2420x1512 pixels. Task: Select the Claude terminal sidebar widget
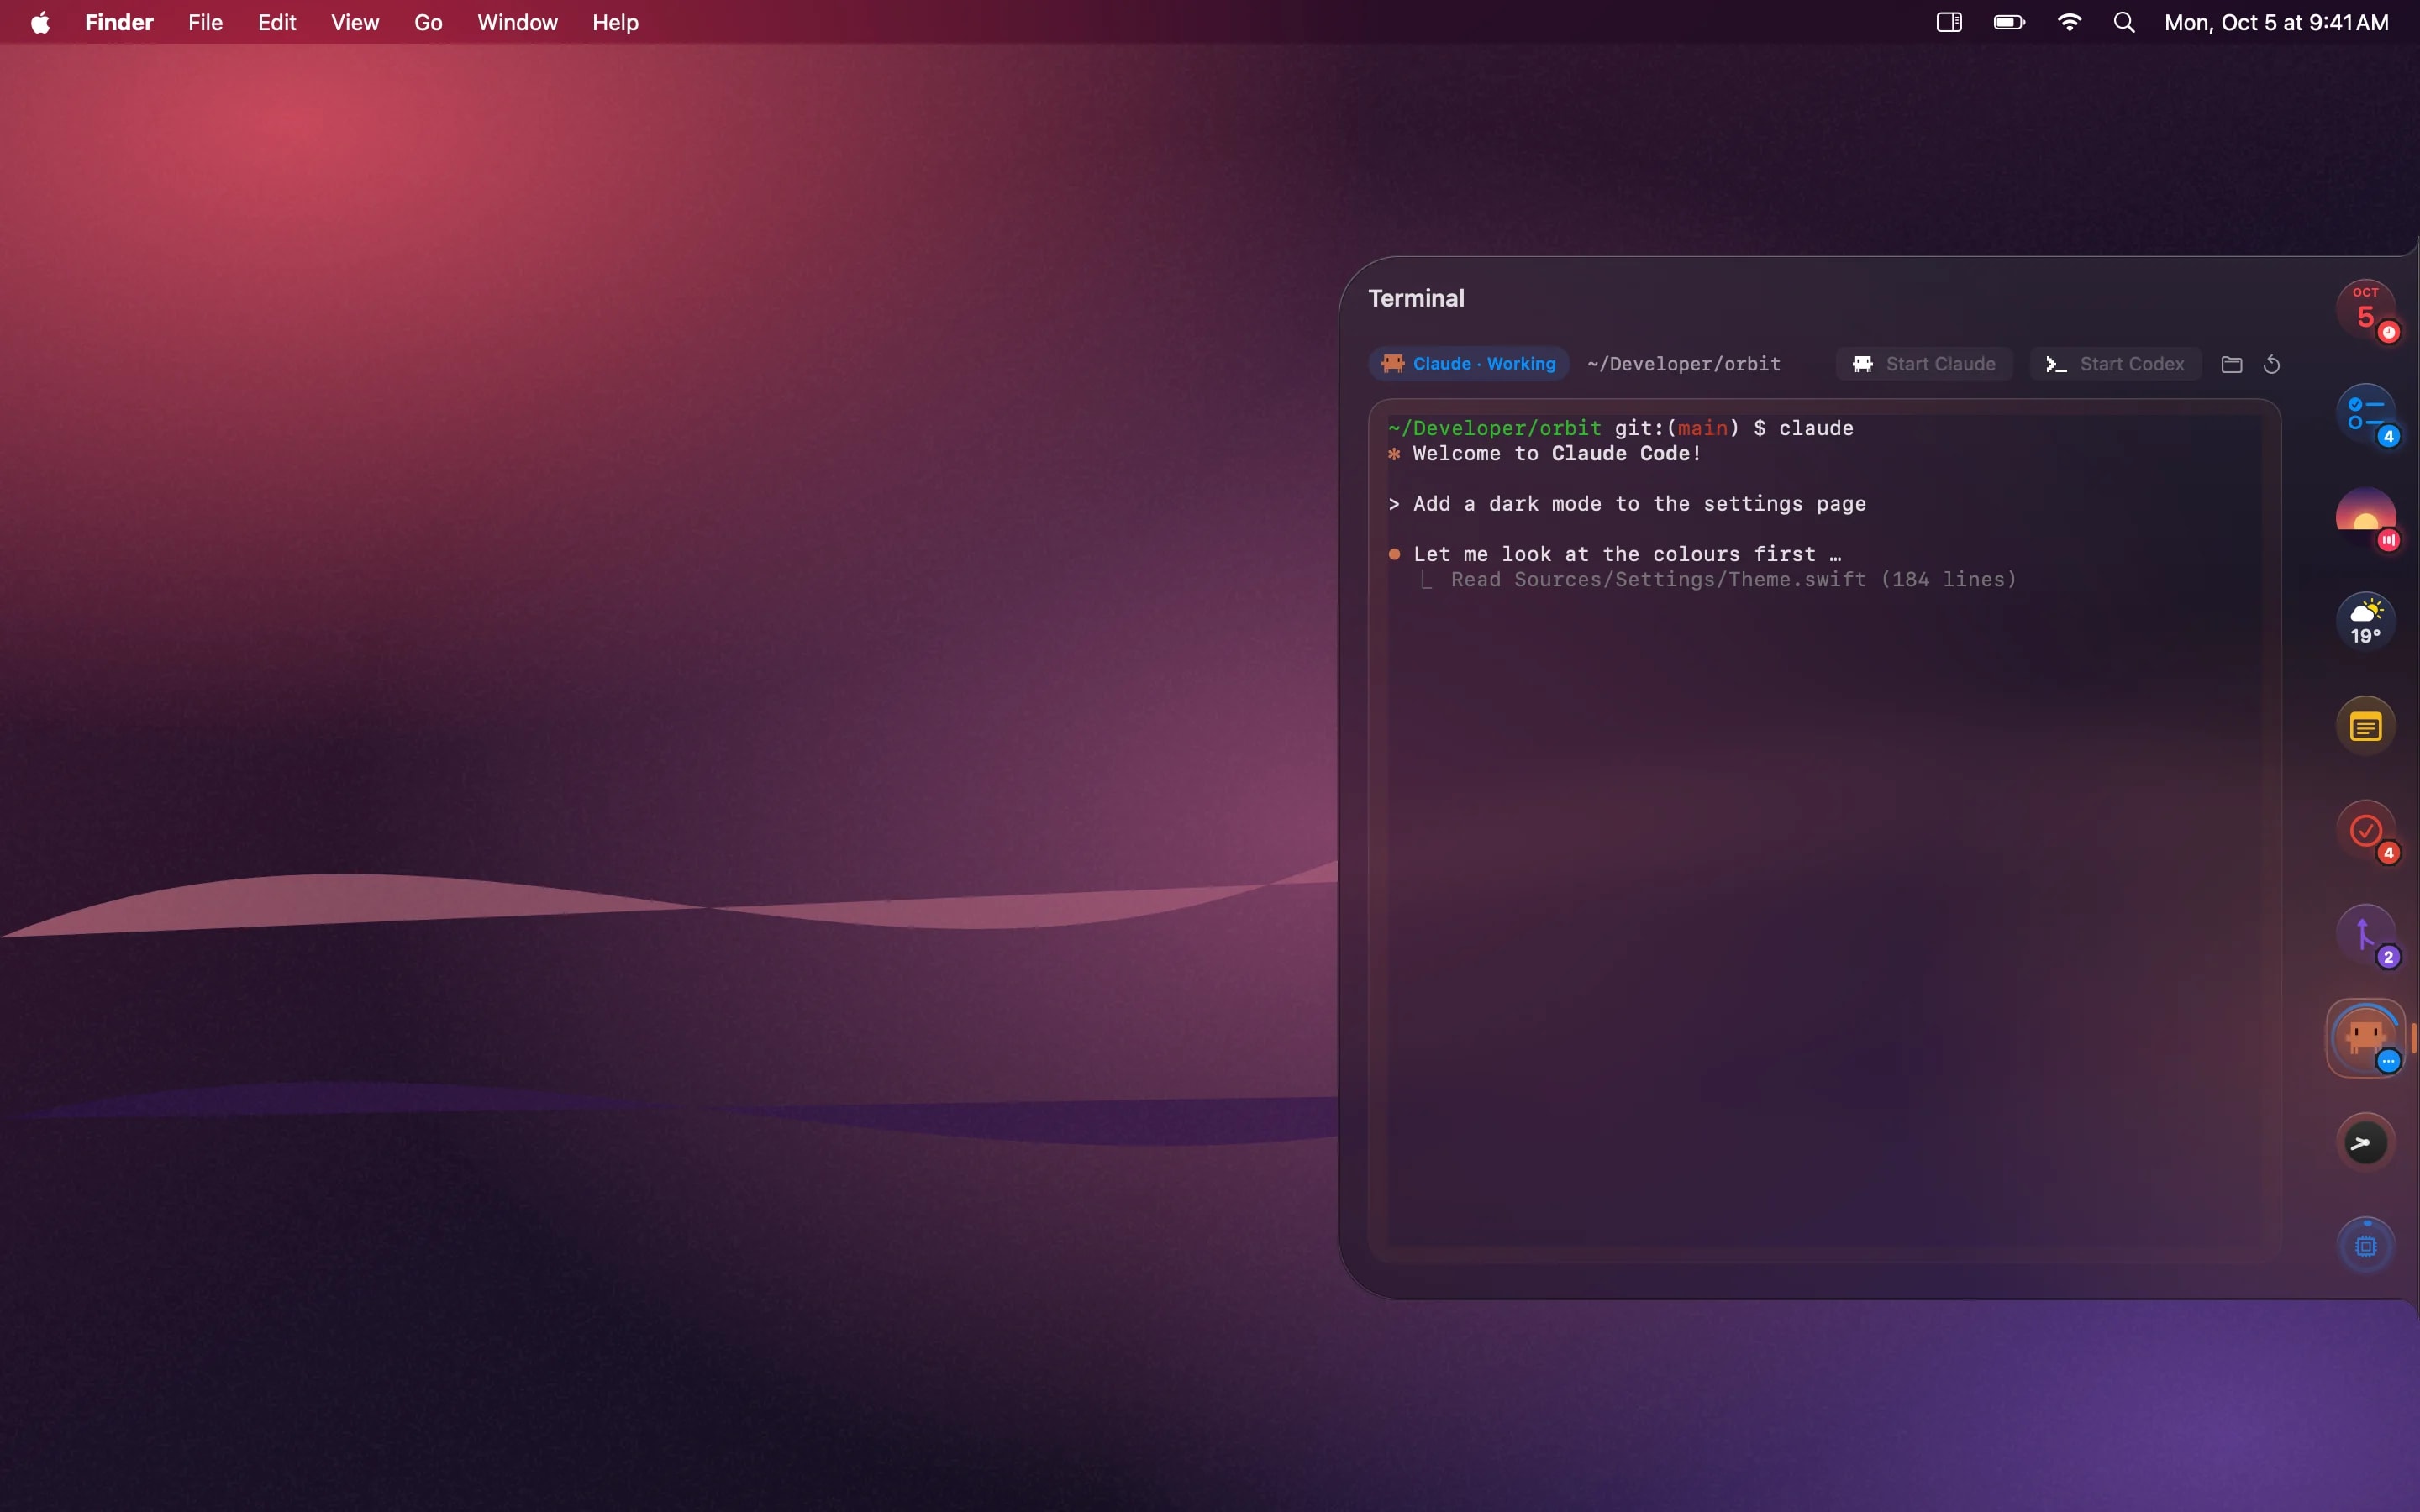pos(2365,1038)
